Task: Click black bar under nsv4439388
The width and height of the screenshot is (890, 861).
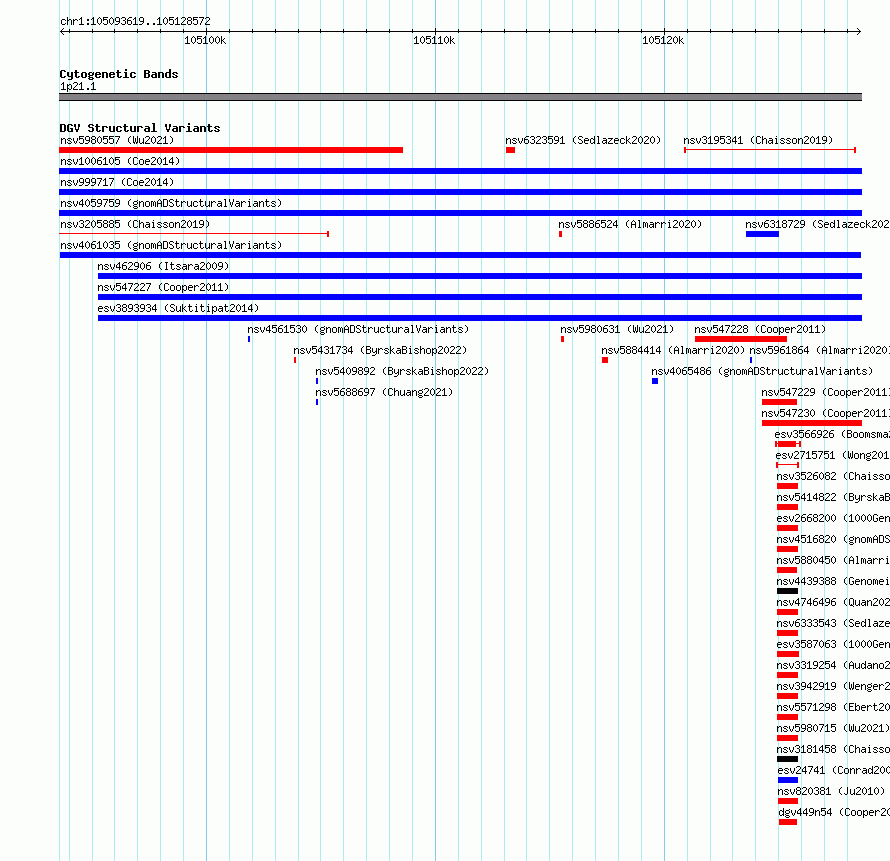Action: (787, 591)
